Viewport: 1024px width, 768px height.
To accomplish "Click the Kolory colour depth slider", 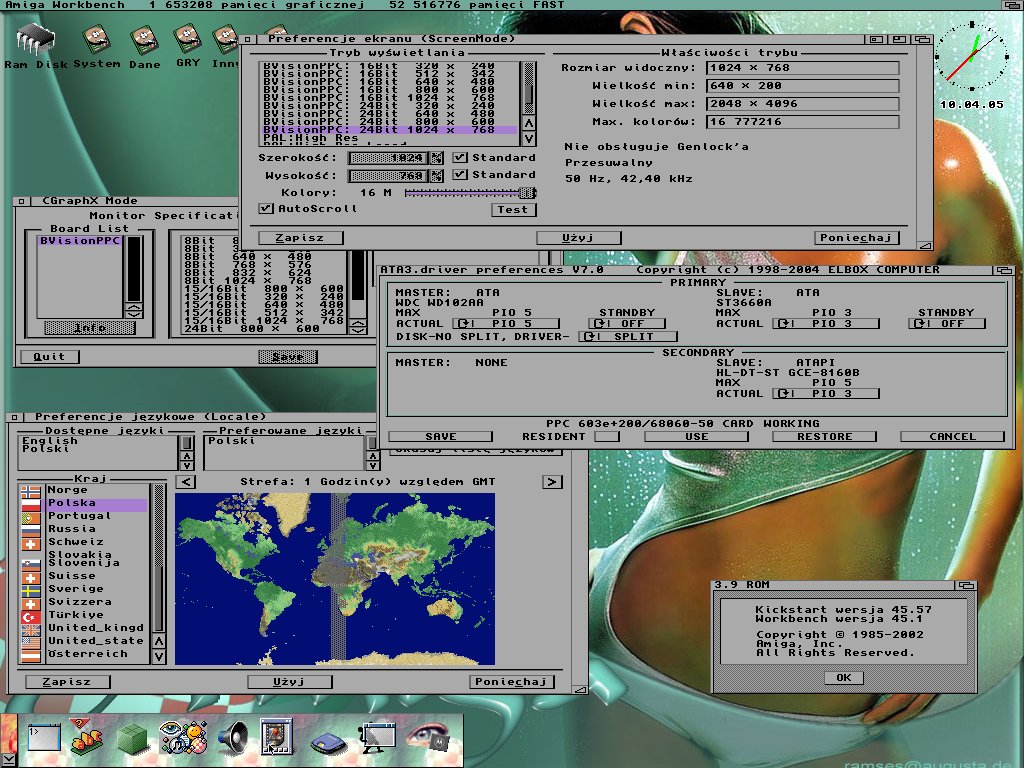I will pyautogui.click(x=470, y=193).
